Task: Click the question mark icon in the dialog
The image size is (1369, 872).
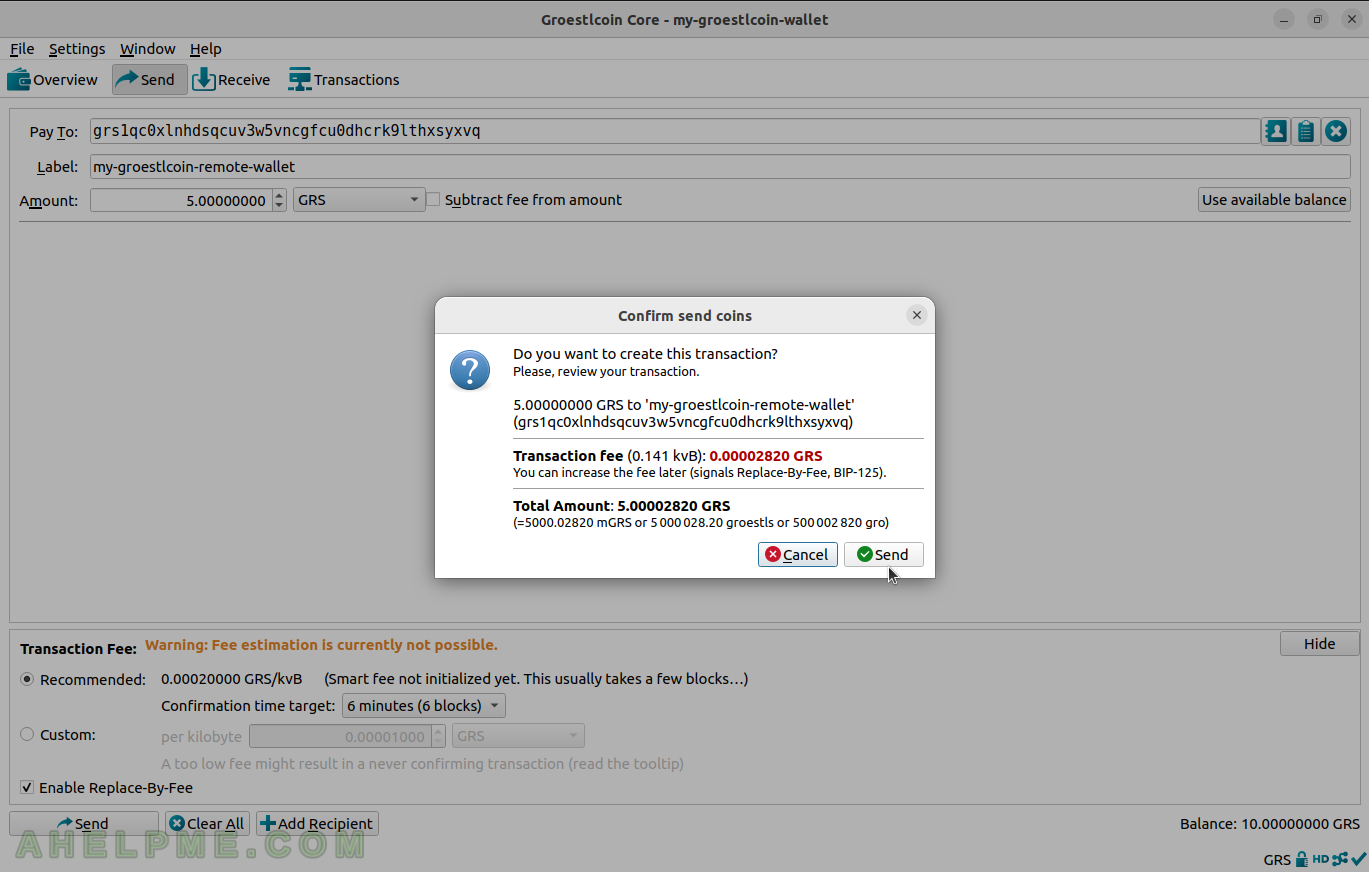Action: [x=470, y=370]
